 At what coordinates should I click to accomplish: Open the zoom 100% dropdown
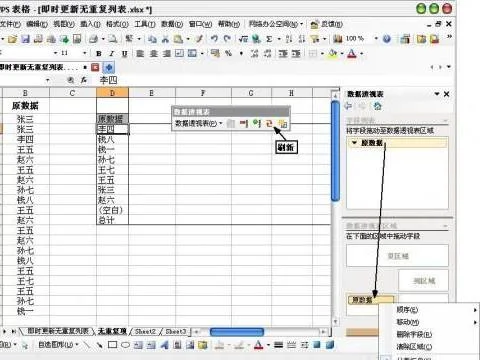(x=376, y=39)
